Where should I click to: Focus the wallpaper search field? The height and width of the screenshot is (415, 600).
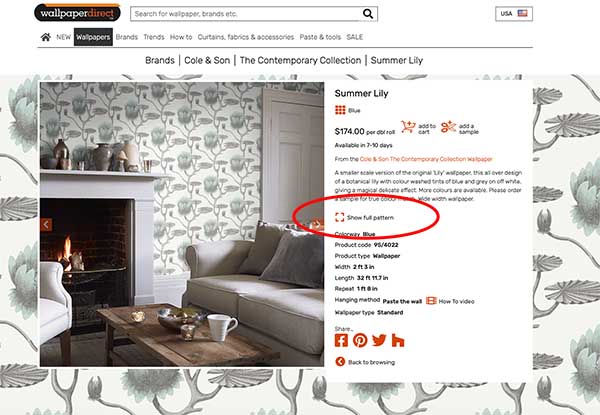click(246, 14)
